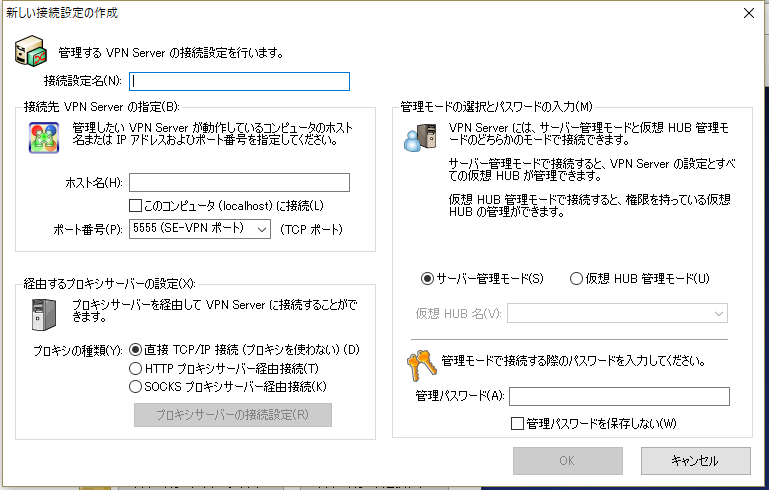
Task: Enable 管理パスワードを保存しない checkbox
Action: pyautogui.click(x=517, y=424)
